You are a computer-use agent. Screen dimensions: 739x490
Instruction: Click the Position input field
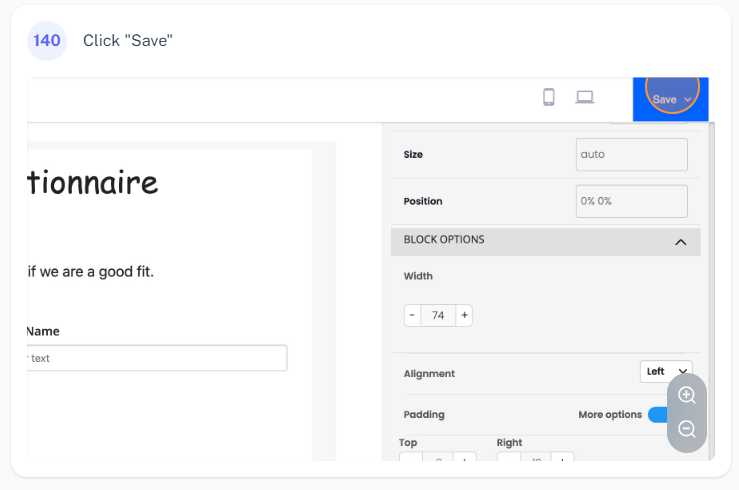click(x=632, y=201)
